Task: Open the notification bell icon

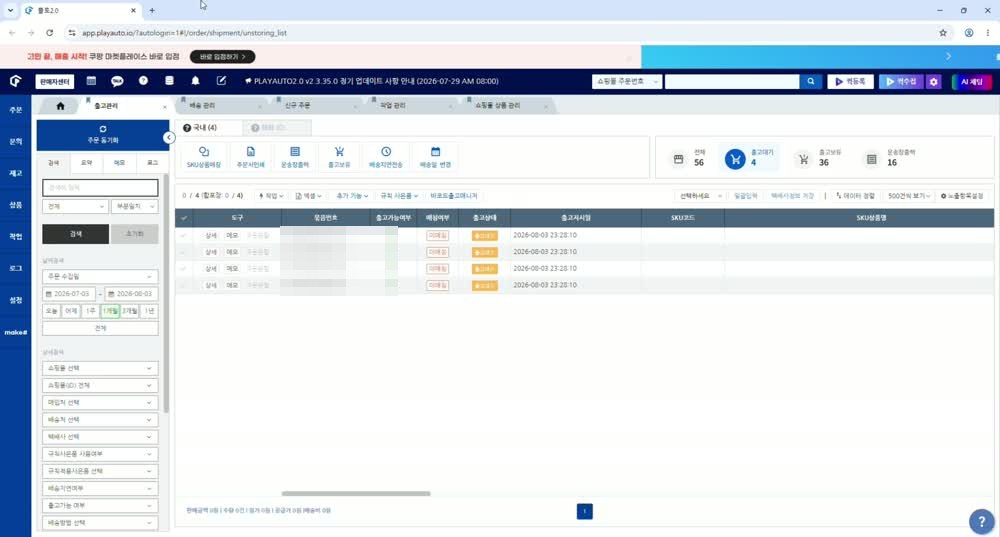Action: click(195, 81)
